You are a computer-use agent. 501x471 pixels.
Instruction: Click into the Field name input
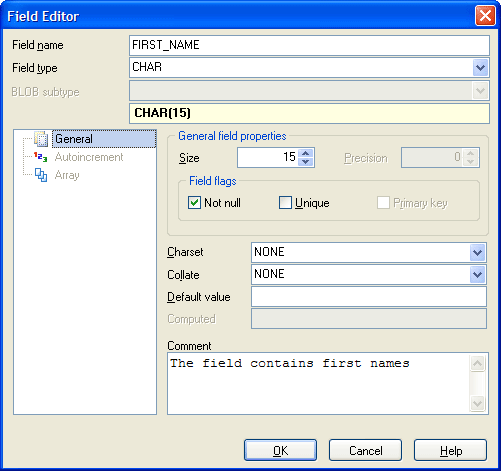(x=309, y=45)
